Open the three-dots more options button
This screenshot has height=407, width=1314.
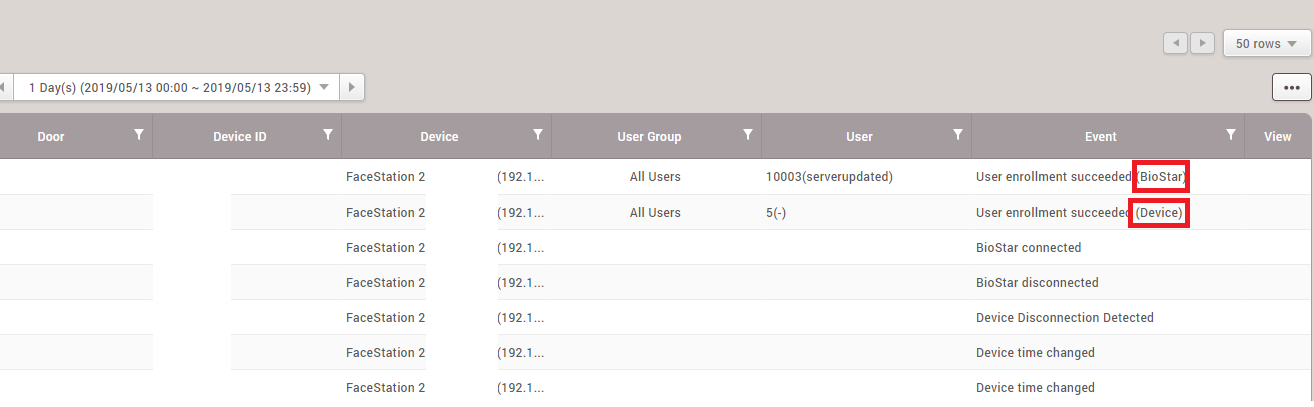click(x=1291, y=87)
